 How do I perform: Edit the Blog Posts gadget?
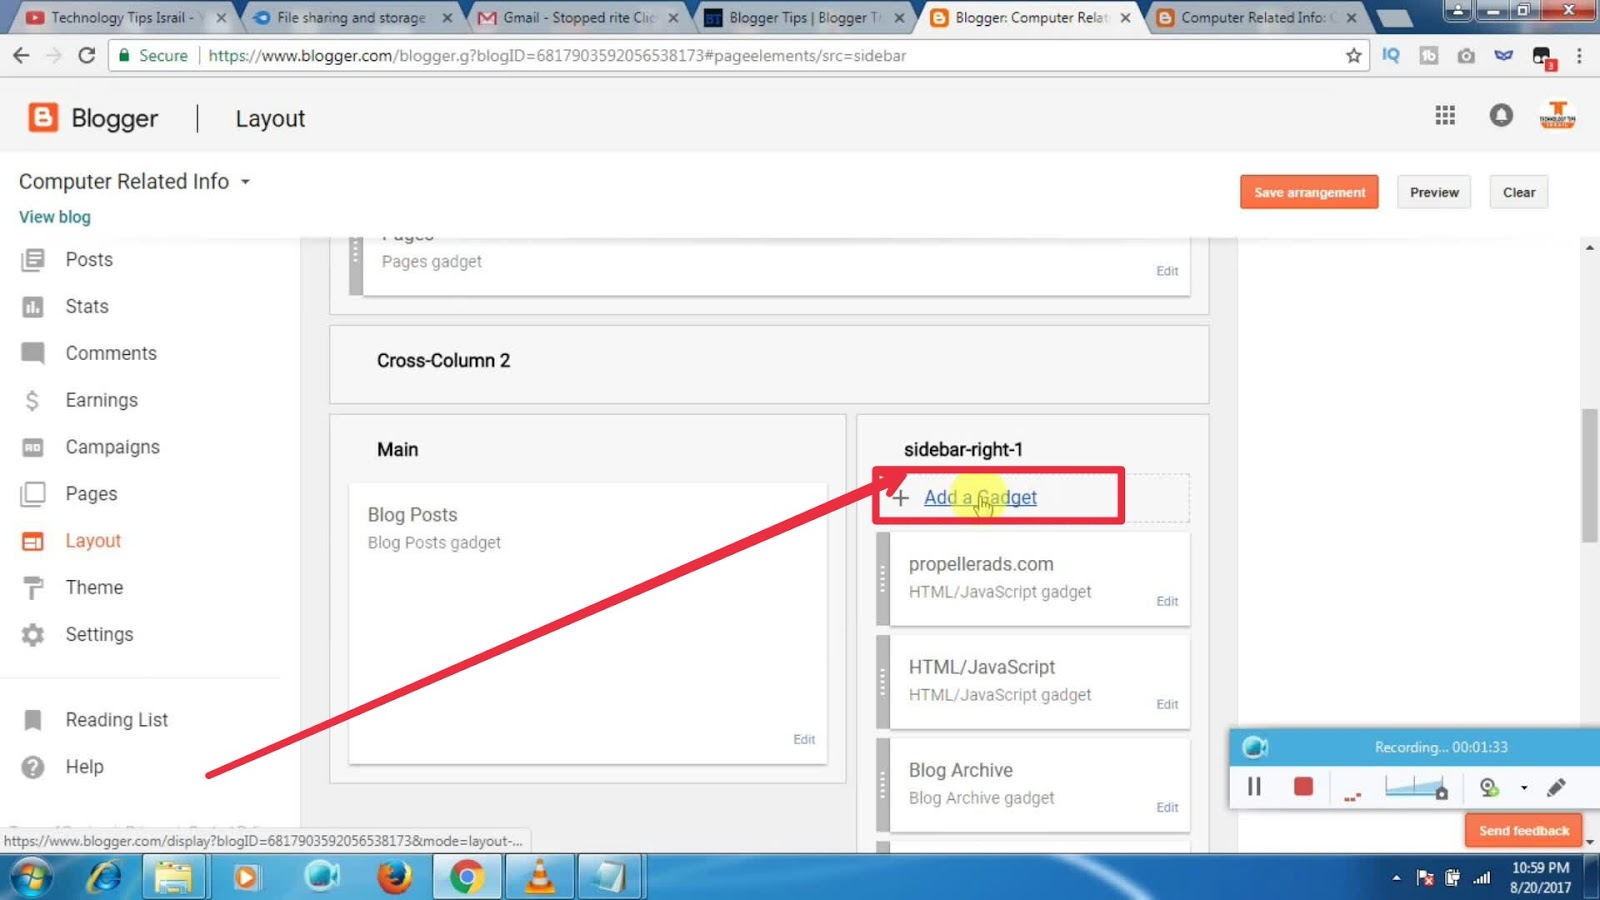click(804, 739)
